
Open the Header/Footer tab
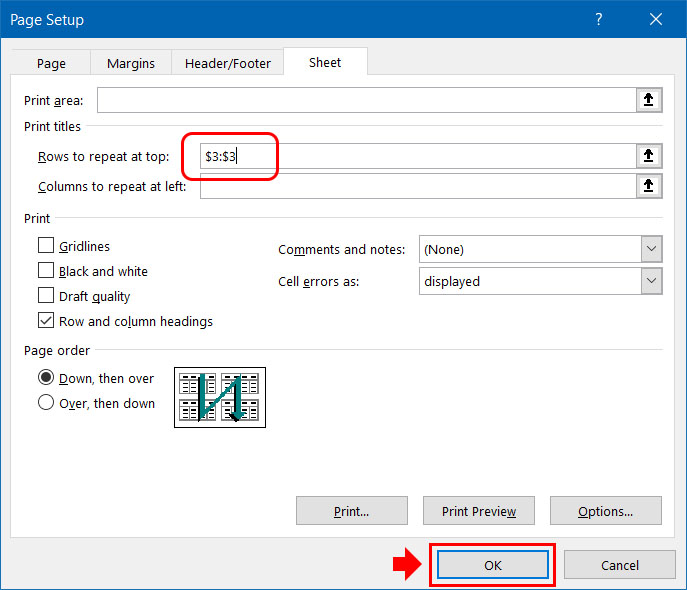pos(228,63)
